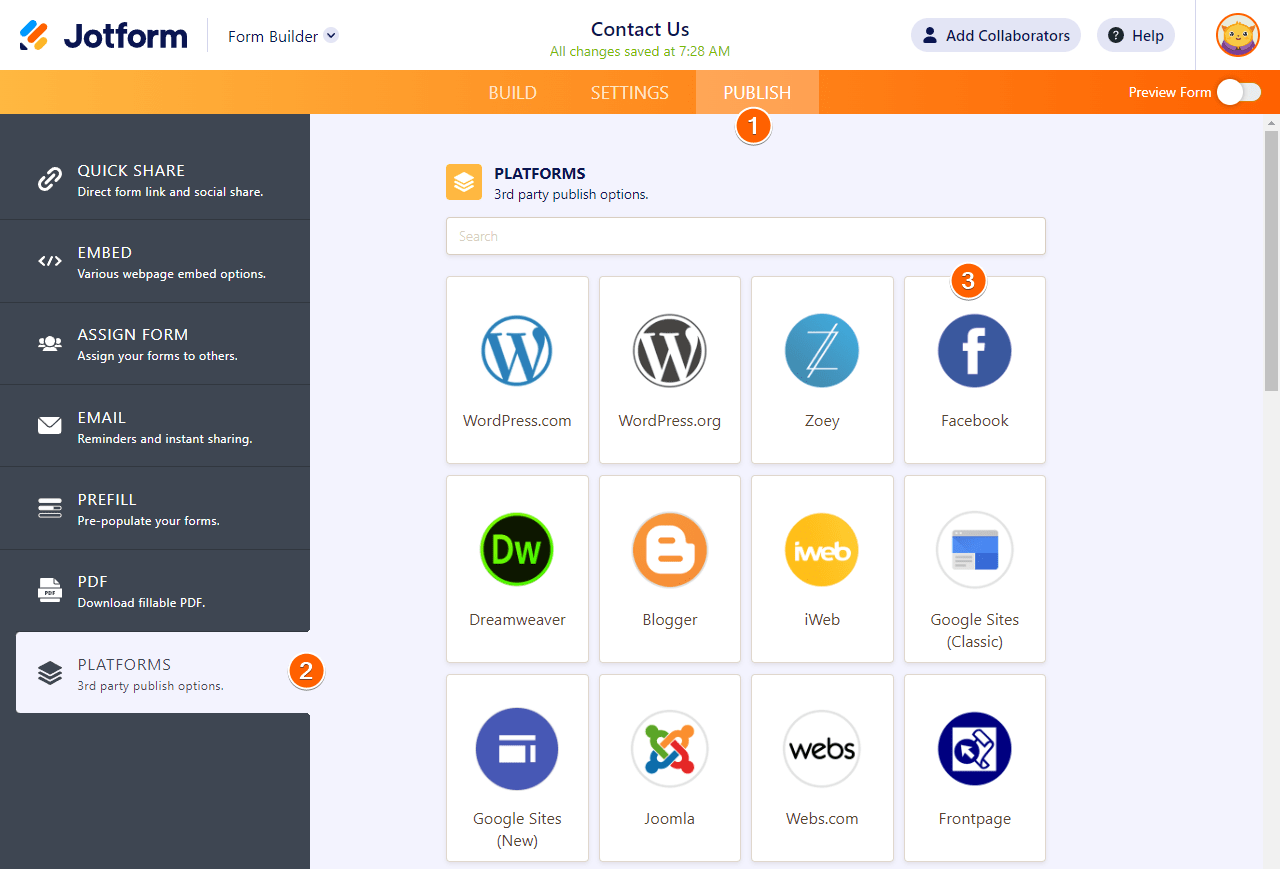Click the Jotform logo
The height and width of the screenshot is (869, 1280).
tap(104, 36)
